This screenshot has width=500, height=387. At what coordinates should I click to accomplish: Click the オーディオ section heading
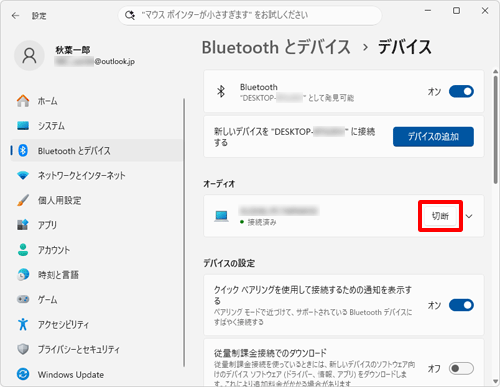(219, 184)
